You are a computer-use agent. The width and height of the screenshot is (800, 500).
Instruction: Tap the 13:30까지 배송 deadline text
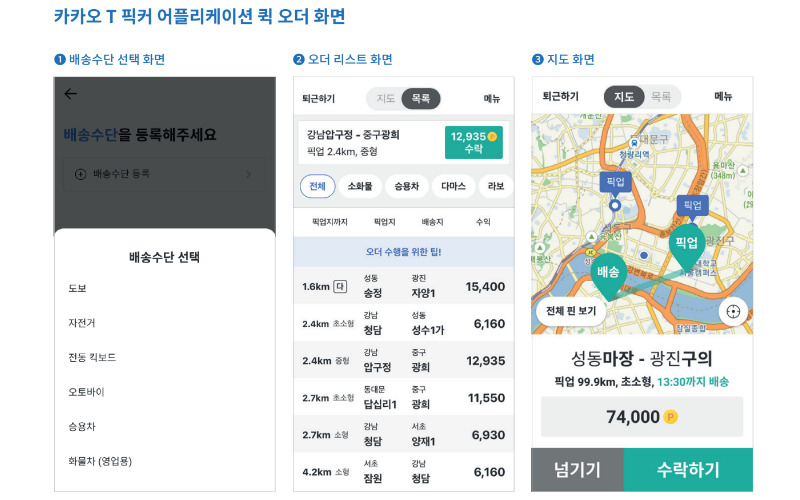click(693, 382)
